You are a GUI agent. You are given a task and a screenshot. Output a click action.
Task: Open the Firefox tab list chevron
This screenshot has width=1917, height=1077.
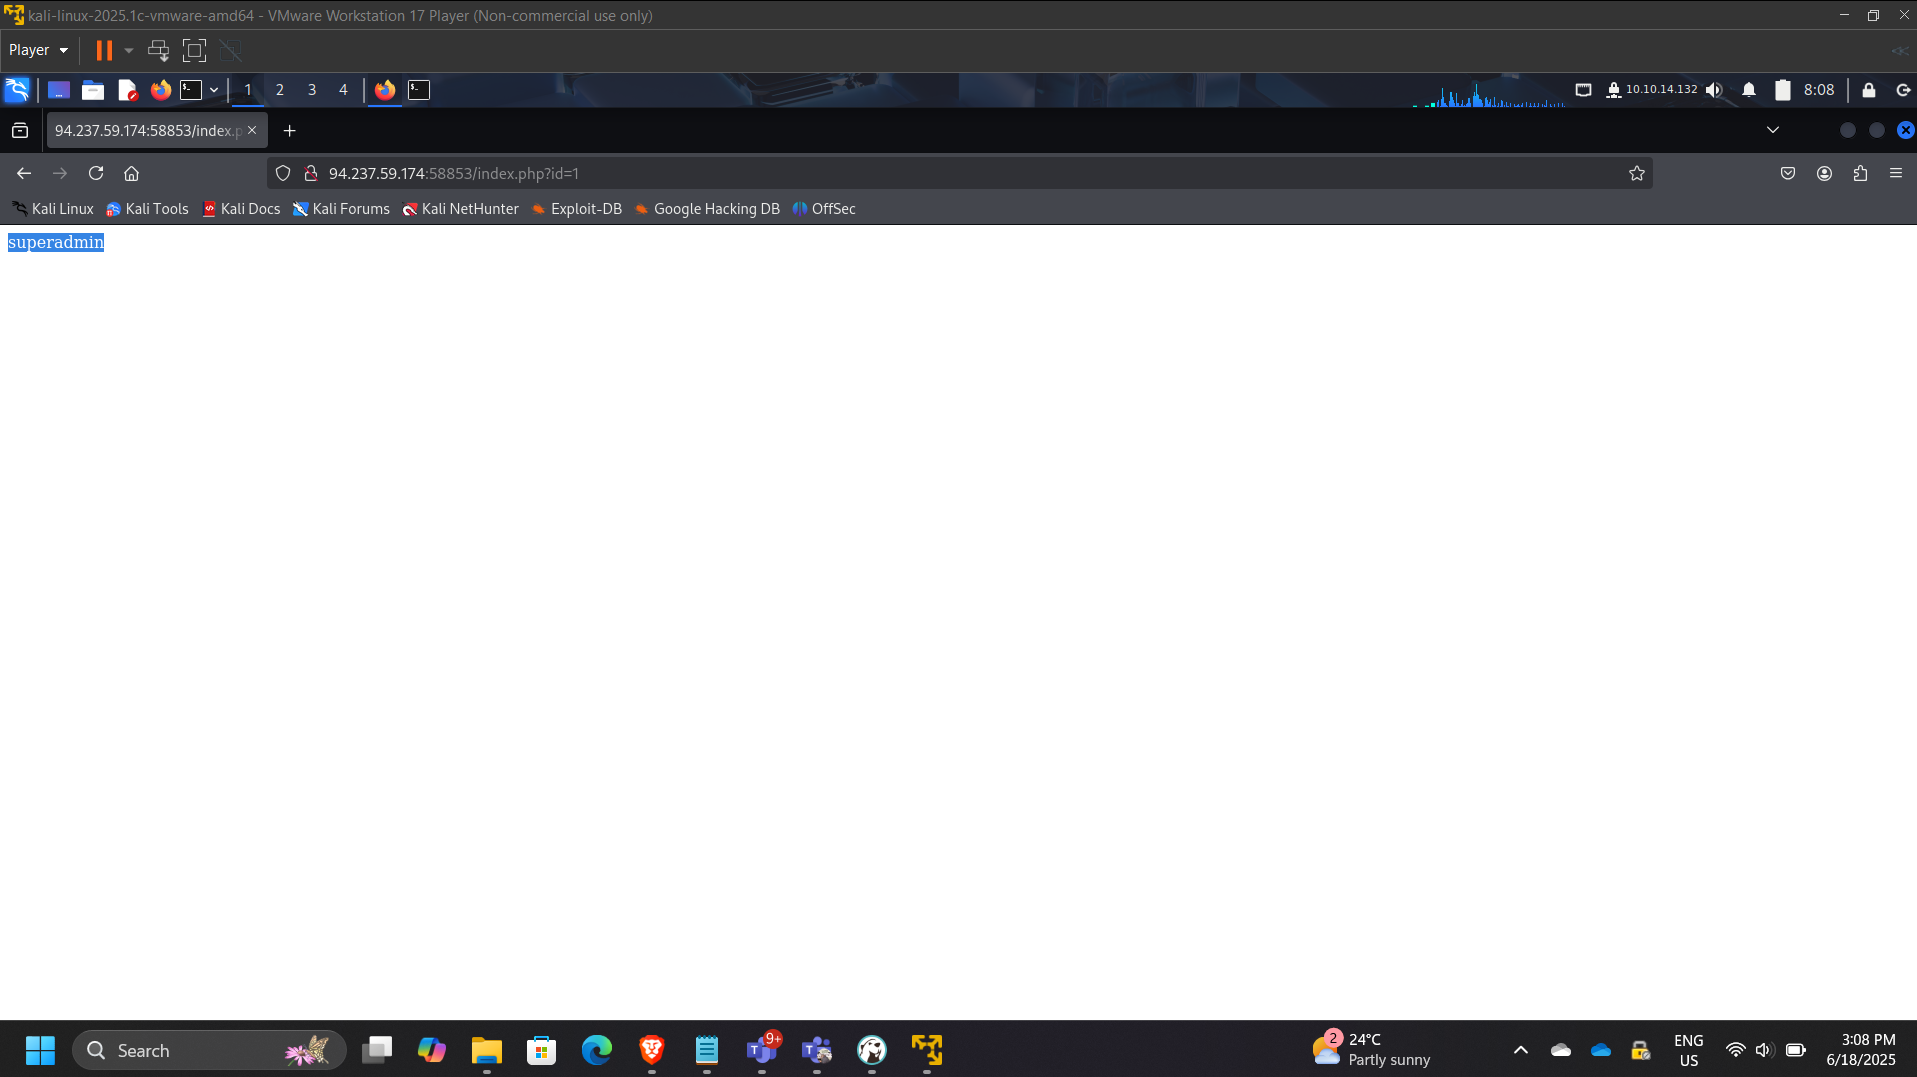[x=1773, y=130]
